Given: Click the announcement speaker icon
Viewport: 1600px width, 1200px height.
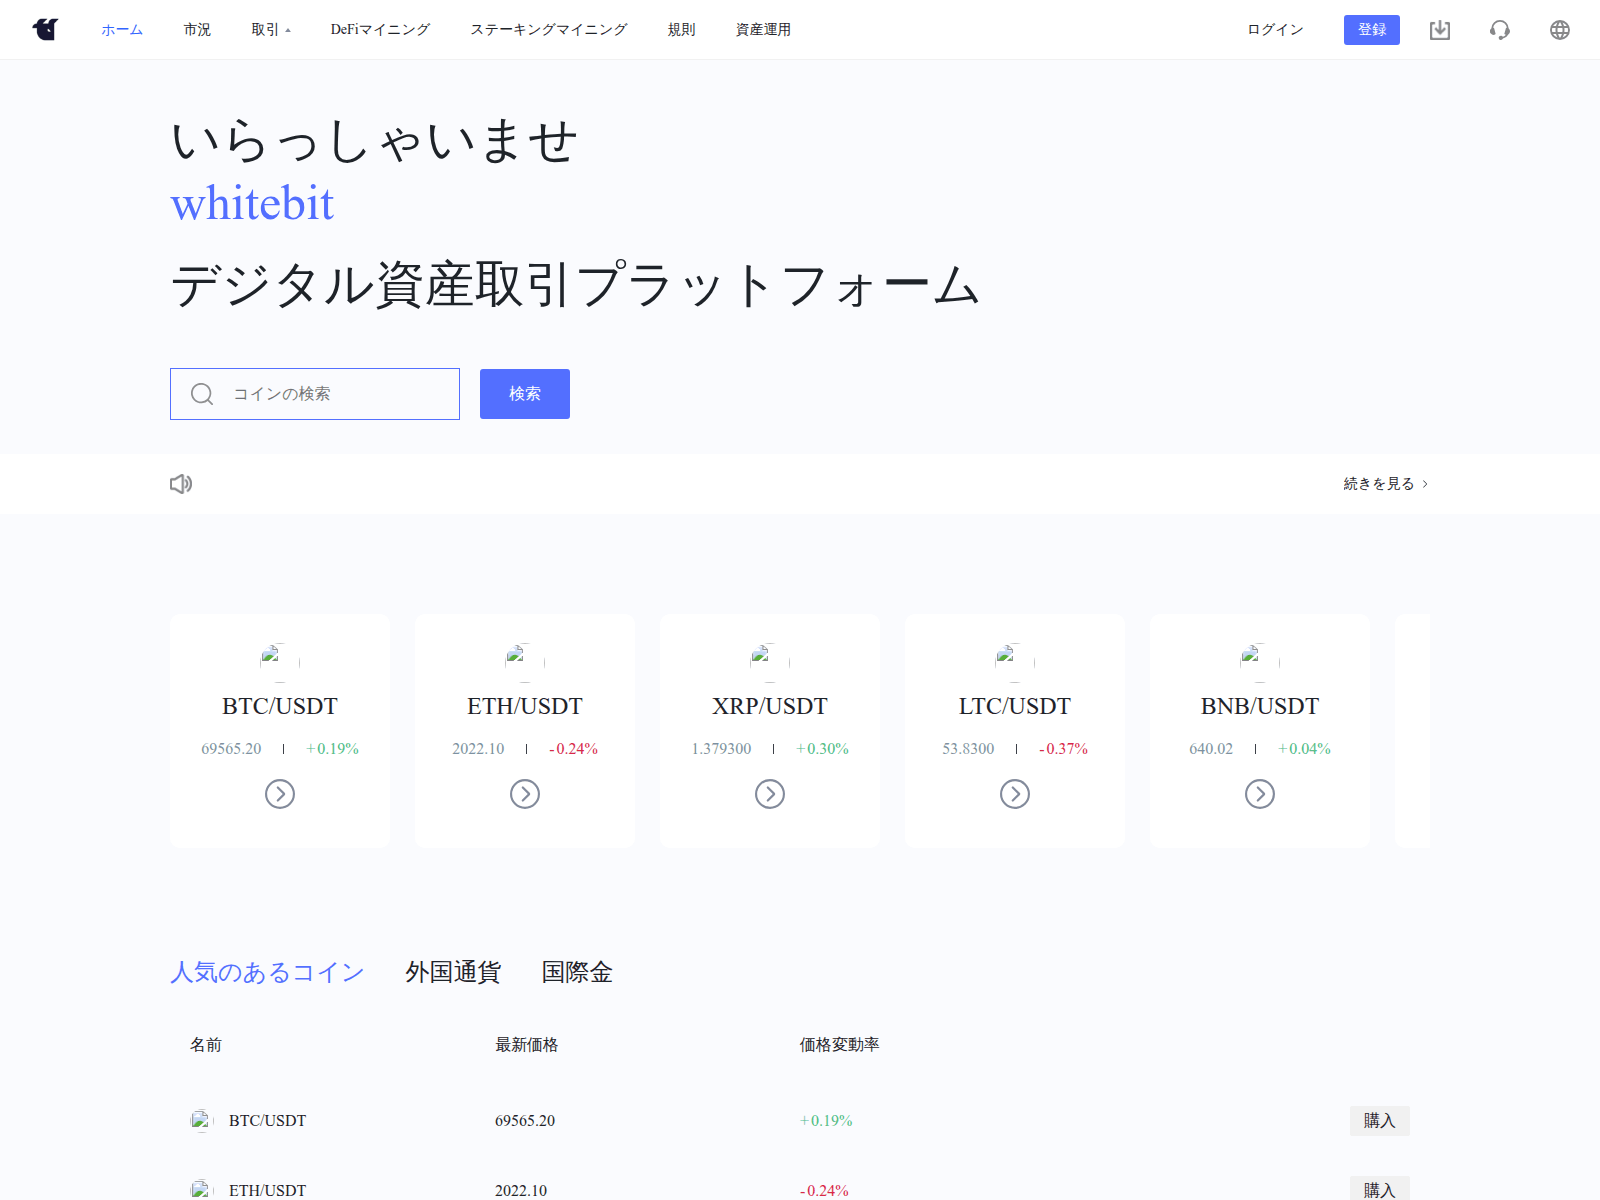Looking at the screenshot, I should (181, 483).
